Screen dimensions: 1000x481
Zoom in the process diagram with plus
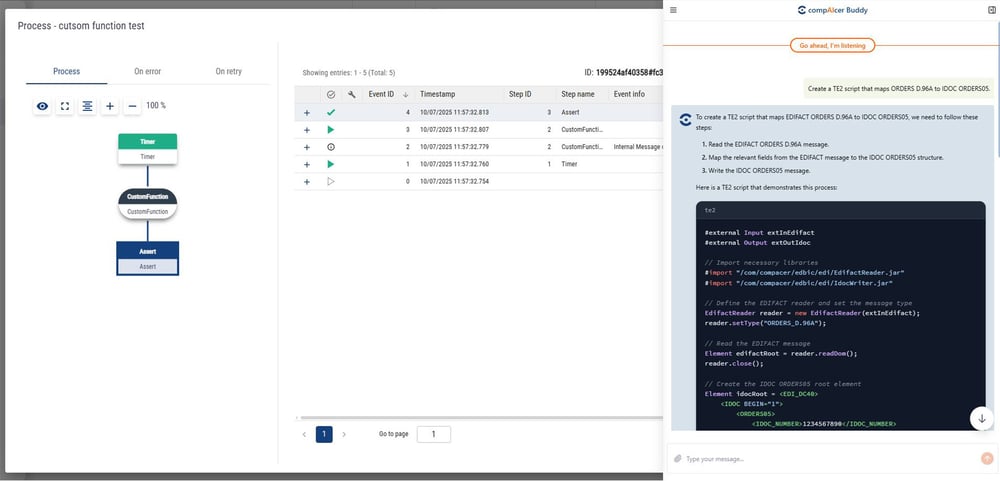[110, 106]
